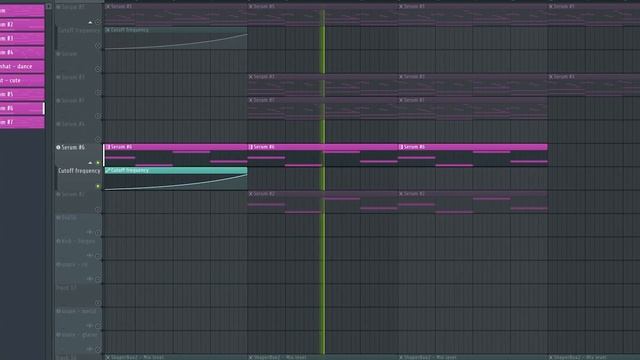Open clip menu of first Serum #6 clip
The height and width of the screenshot is (360, 640).
pyautogui.click(x=108, y=147)
